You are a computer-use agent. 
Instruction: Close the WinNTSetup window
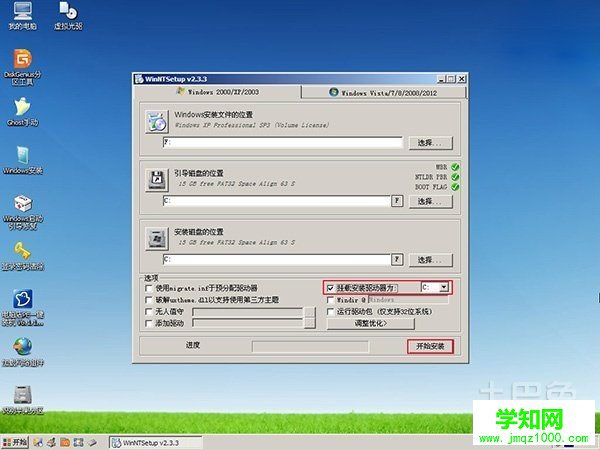[462, 79]
